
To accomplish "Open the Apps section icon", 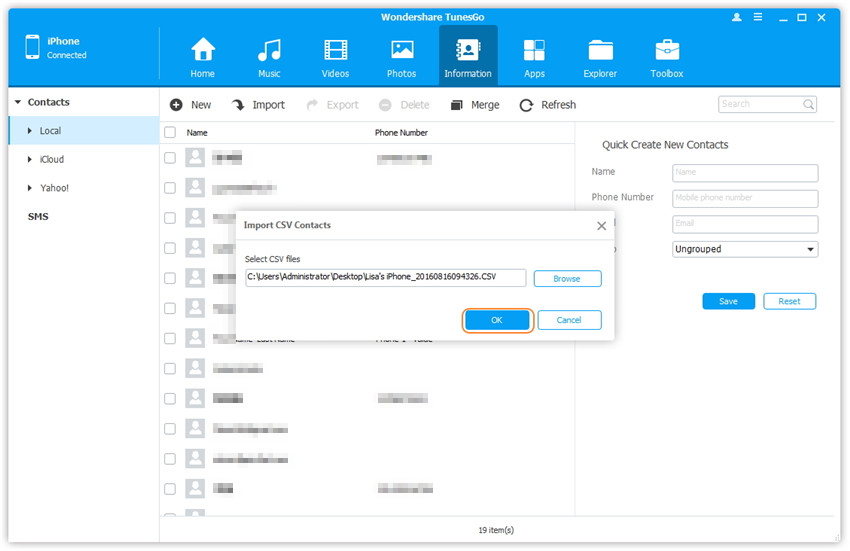I will coord(534,51).
